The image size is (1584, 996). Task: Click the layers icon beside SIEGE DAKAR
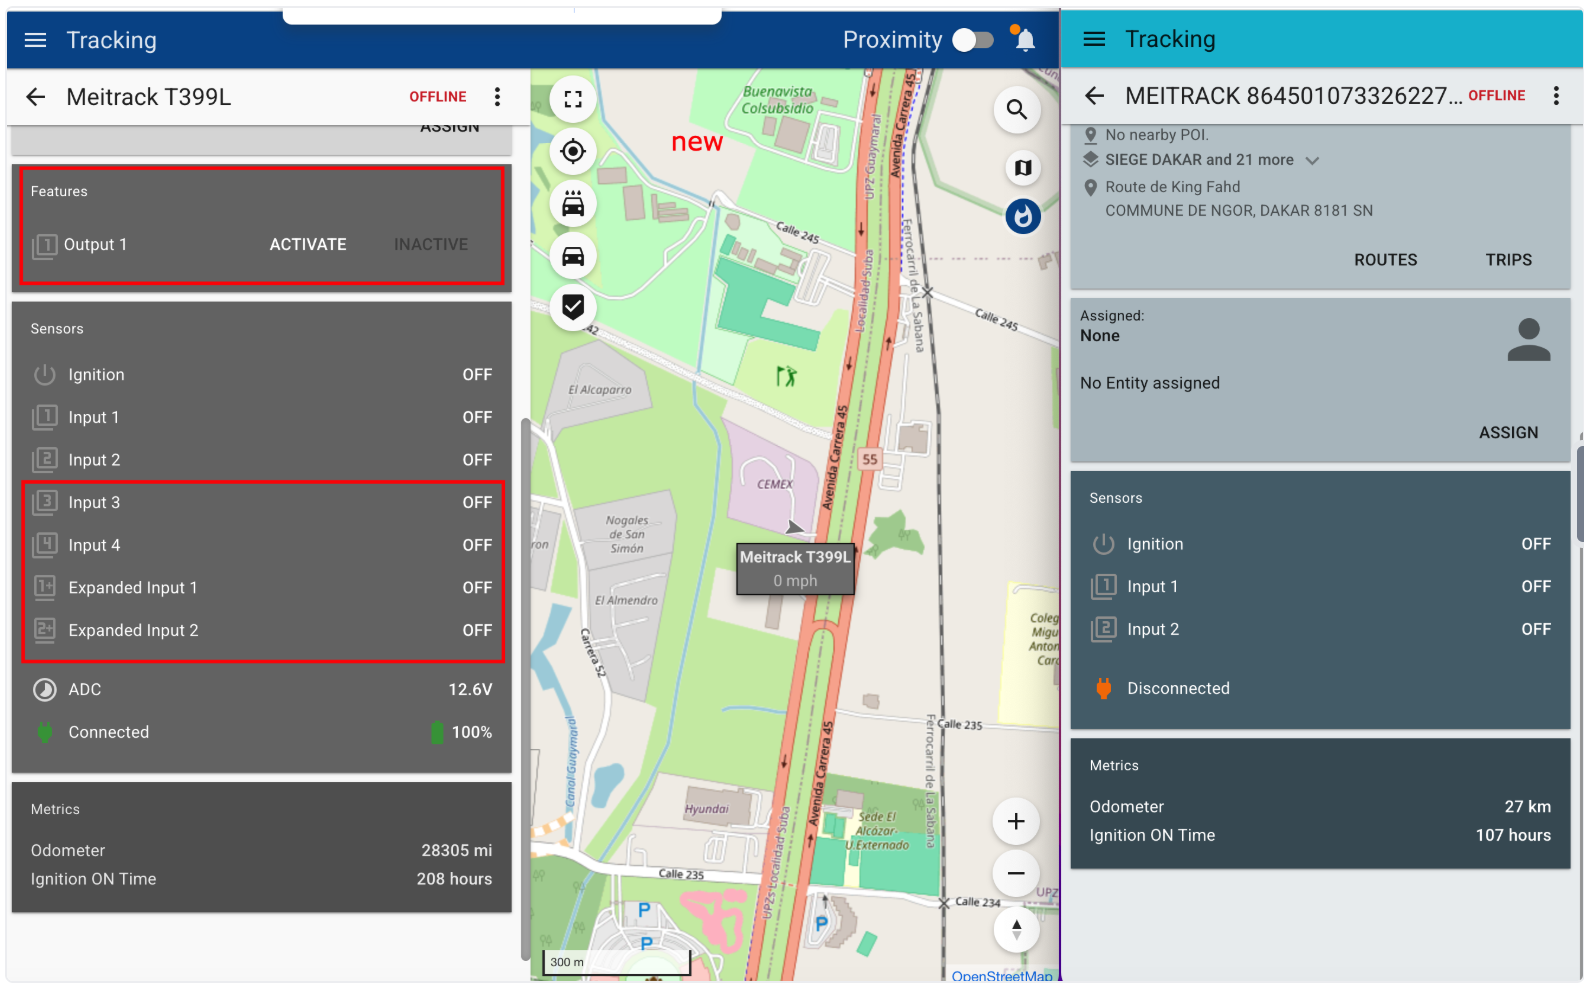coord(1091,159)
